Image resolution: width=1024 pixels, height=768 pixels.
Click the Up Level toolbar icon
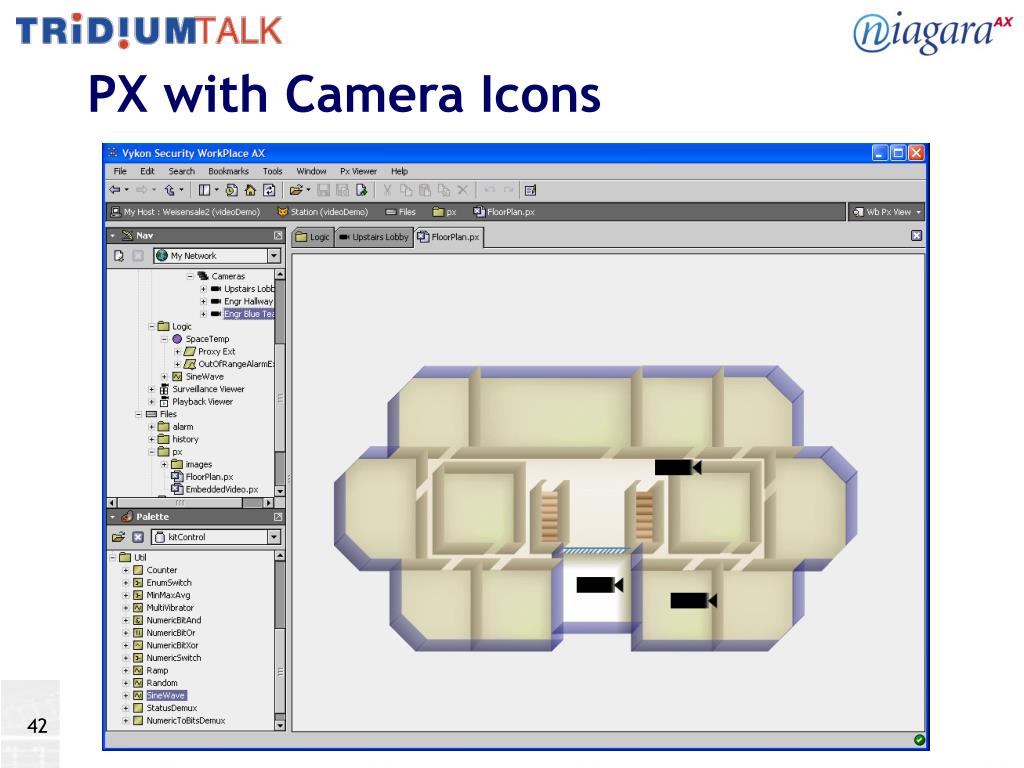[170, 190]
